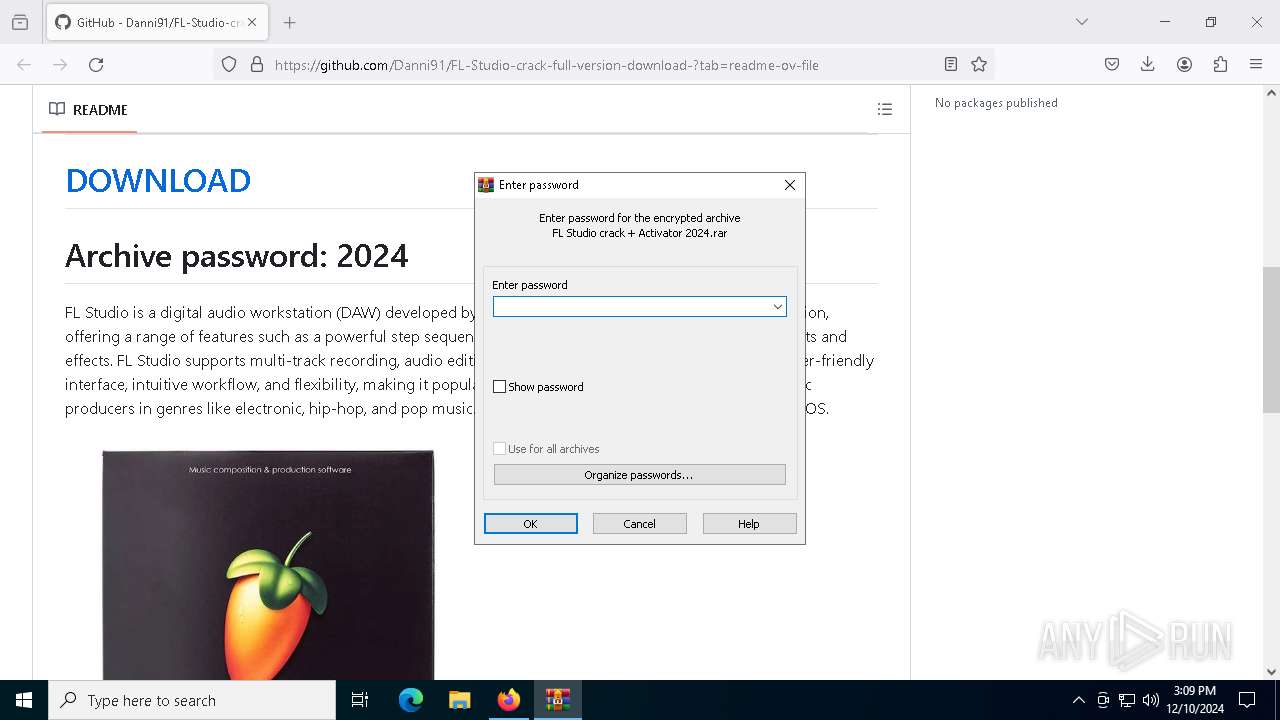Open the password history dropdown arrow
The height and width of the screenshot is (720, 1280).
pyautogui.click(x=777, y=307)
